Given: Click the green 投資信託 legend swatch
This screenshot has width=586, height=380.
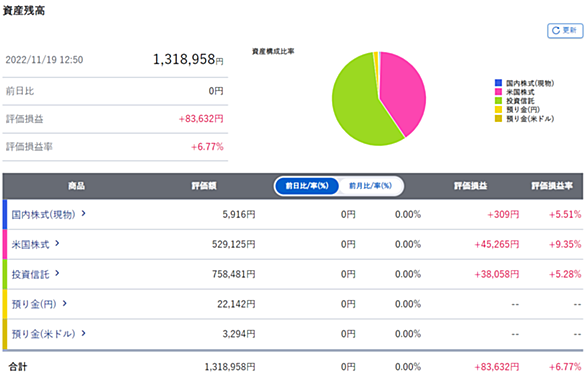Looking at the screenshot, I should pyautogui.click(x=498, y=101).
